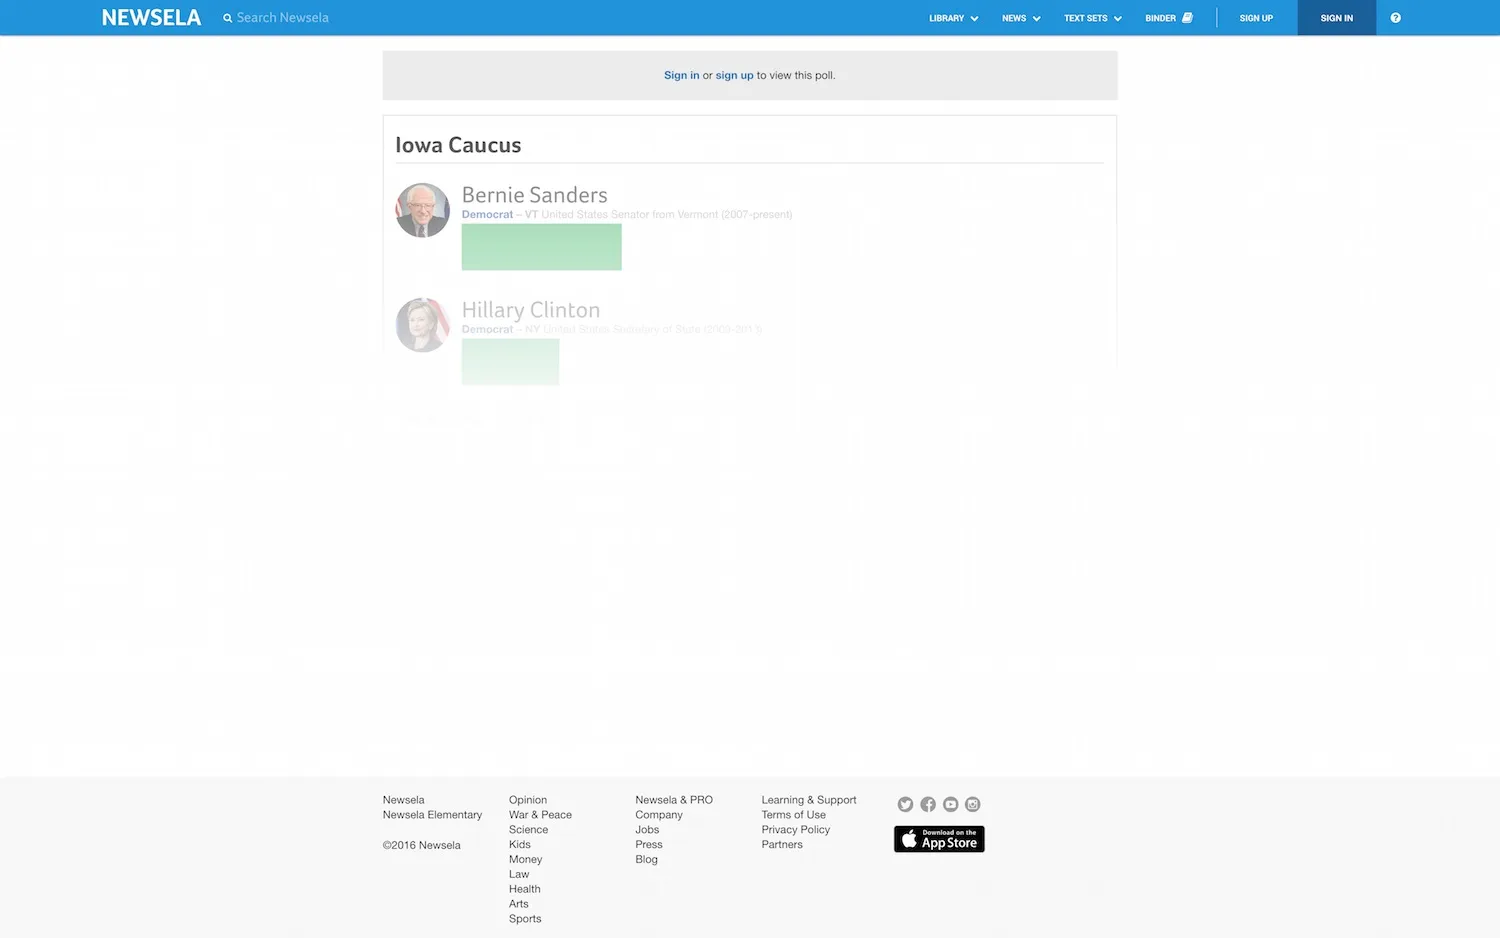Open the help question mark icon
The width and height of the screenshot is (1500, 938).
1395,18
